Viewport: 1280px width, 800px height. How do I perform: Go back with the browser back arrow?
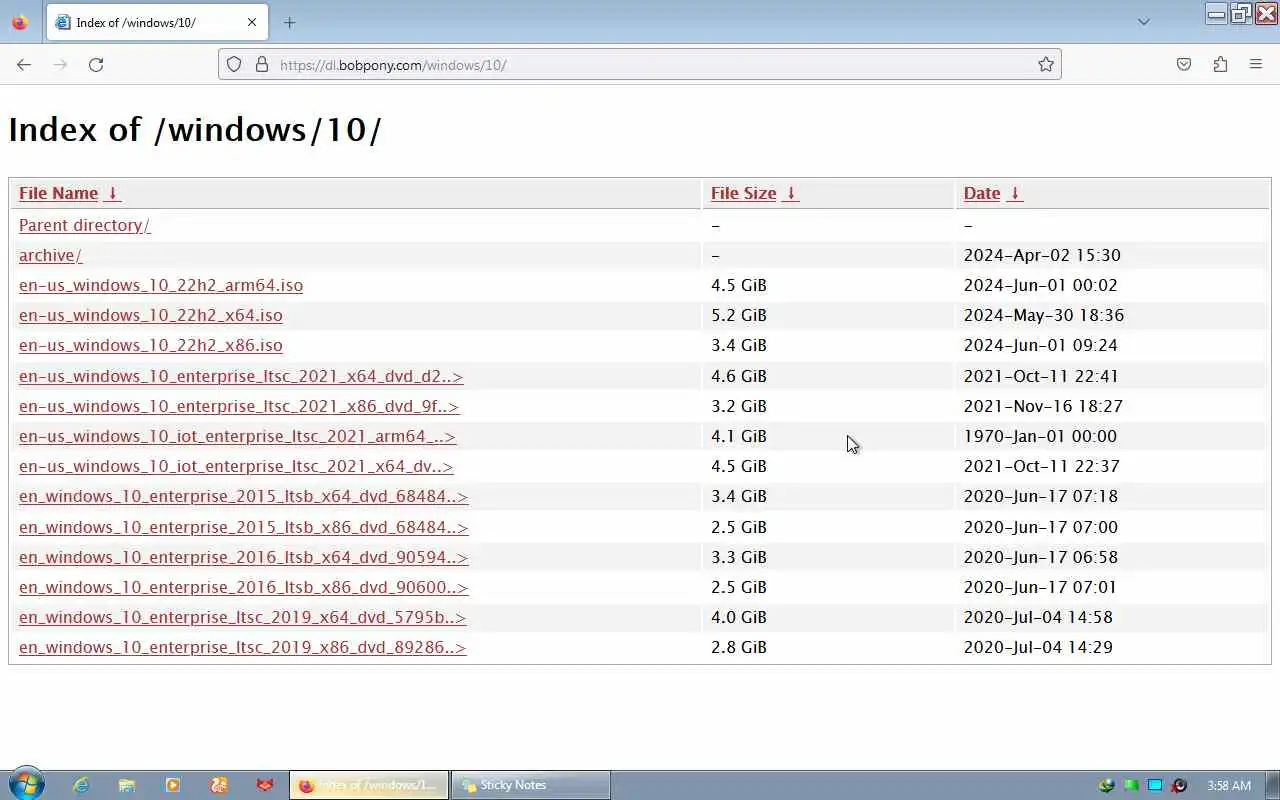point(24,64)
